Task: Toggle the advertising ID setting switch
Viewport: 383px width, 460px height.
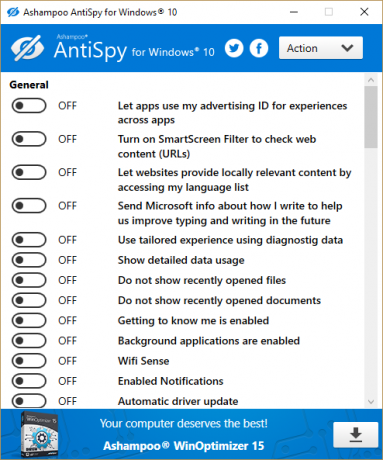Action: point(29,106)
